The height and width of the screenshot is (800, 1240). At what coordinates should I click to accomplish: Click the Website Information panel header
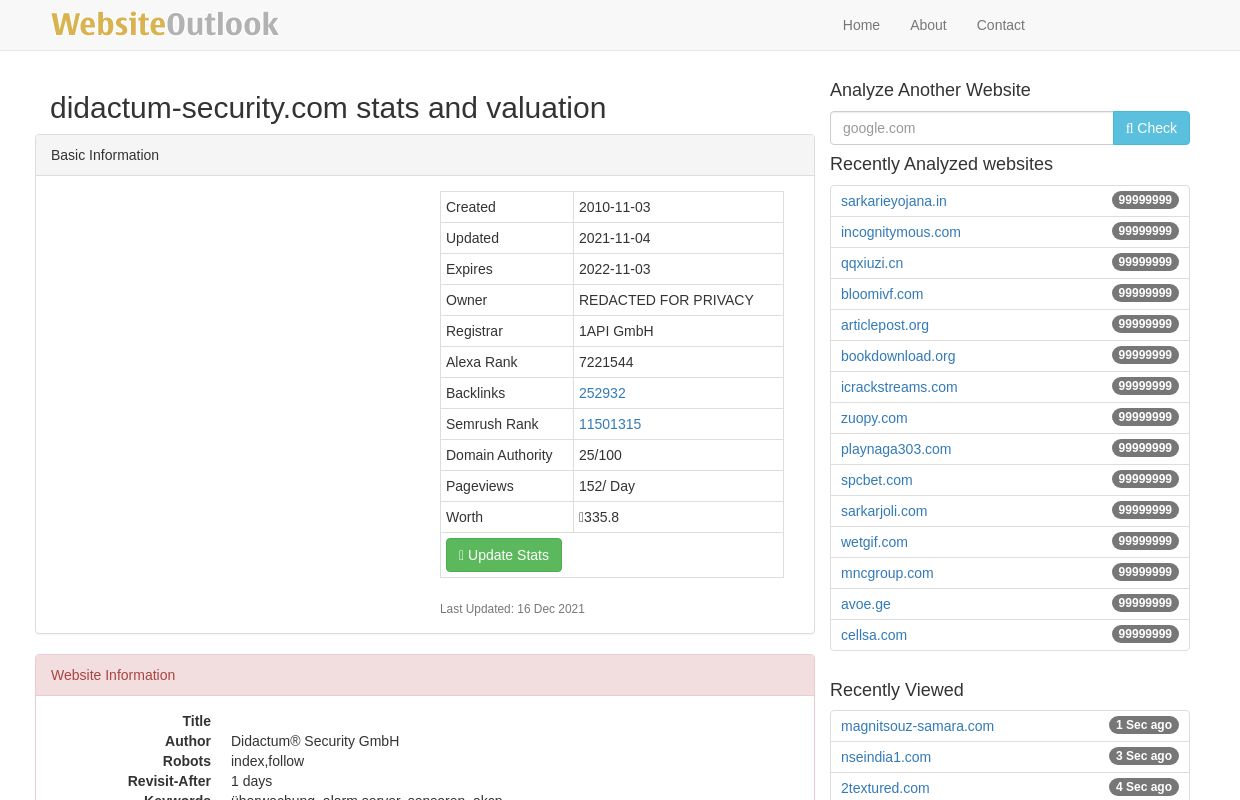click(425, 675)
